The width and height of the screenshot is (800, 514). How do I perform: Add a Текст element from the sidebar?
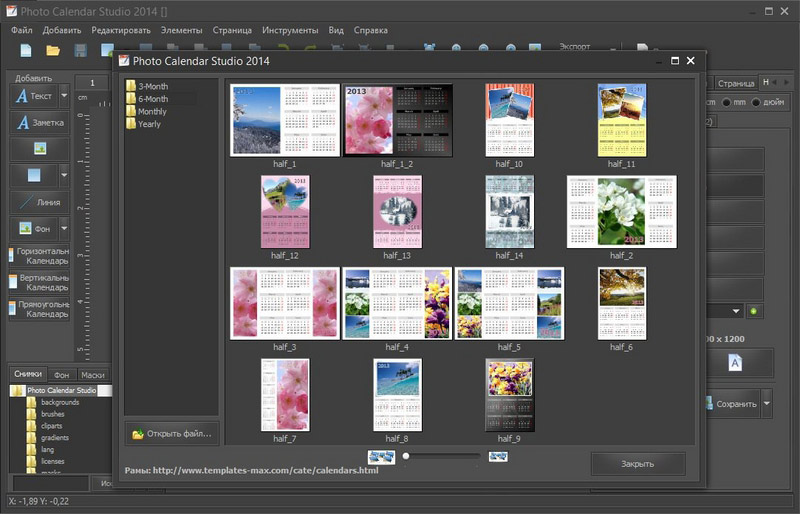(34, 96)
